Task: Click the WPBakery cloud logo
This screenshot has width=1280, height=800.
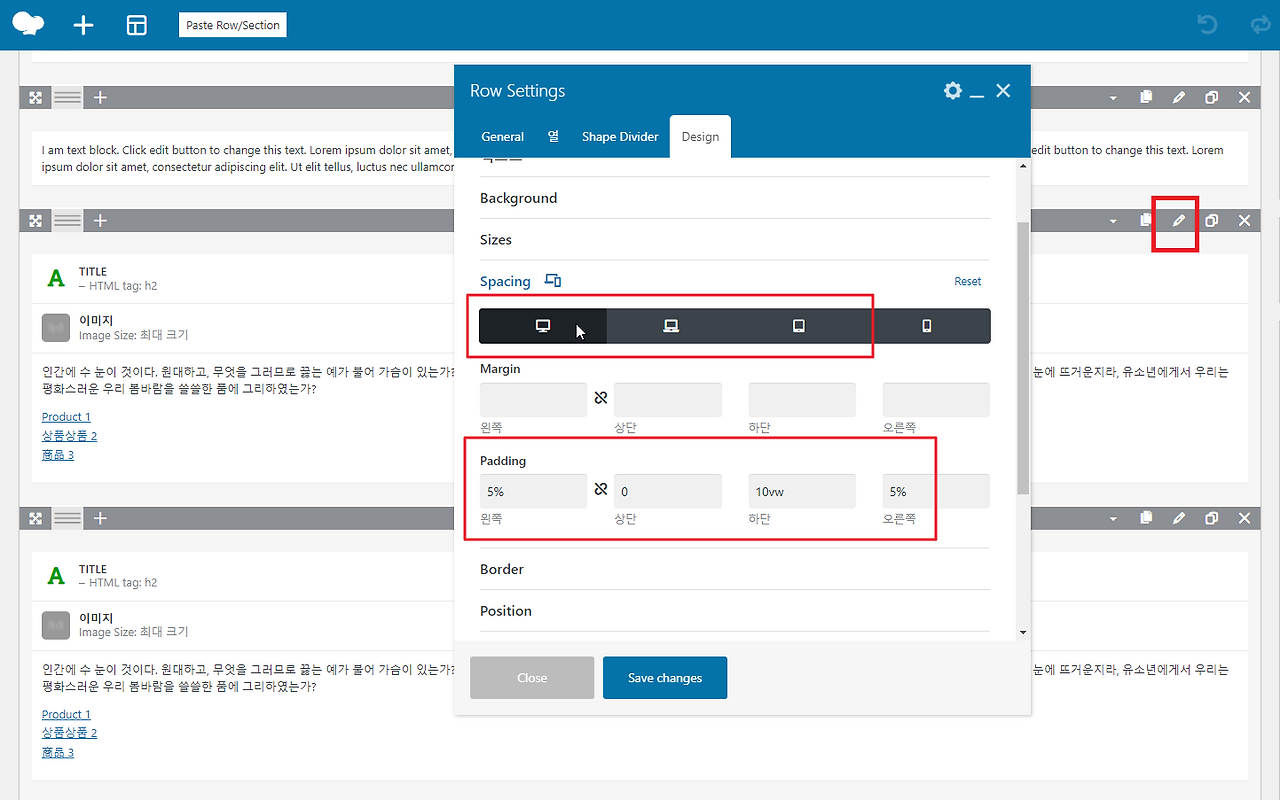Action: pyautogui.click(x=28, y=24)
